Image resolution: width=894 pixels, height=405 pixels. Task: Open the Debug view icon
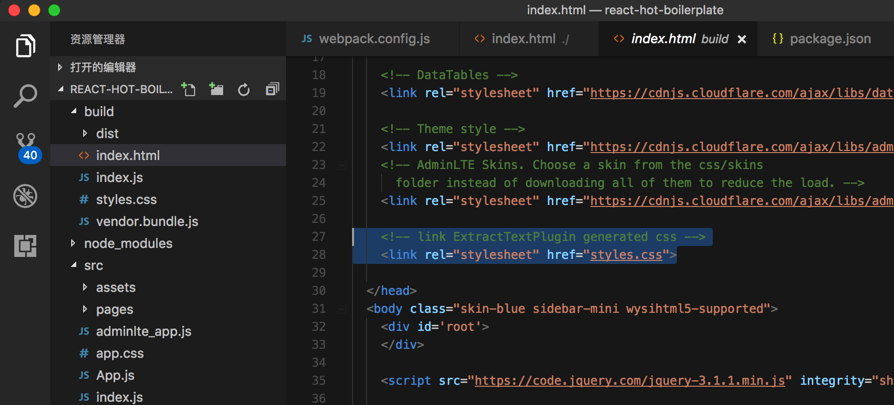[25, 196]
